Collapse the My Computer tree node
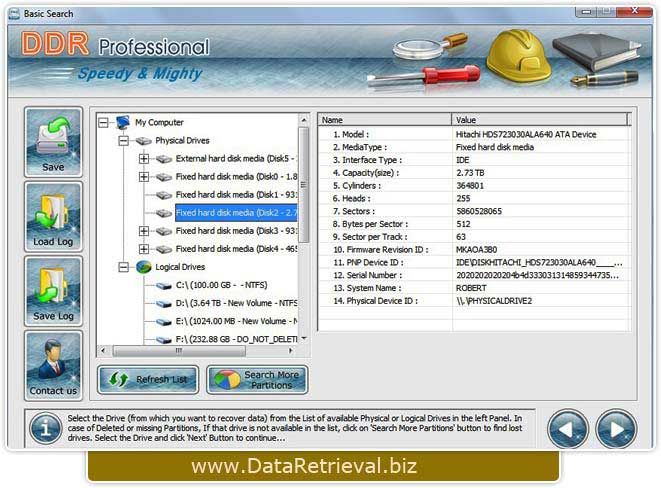 click(x=103, y=123)
